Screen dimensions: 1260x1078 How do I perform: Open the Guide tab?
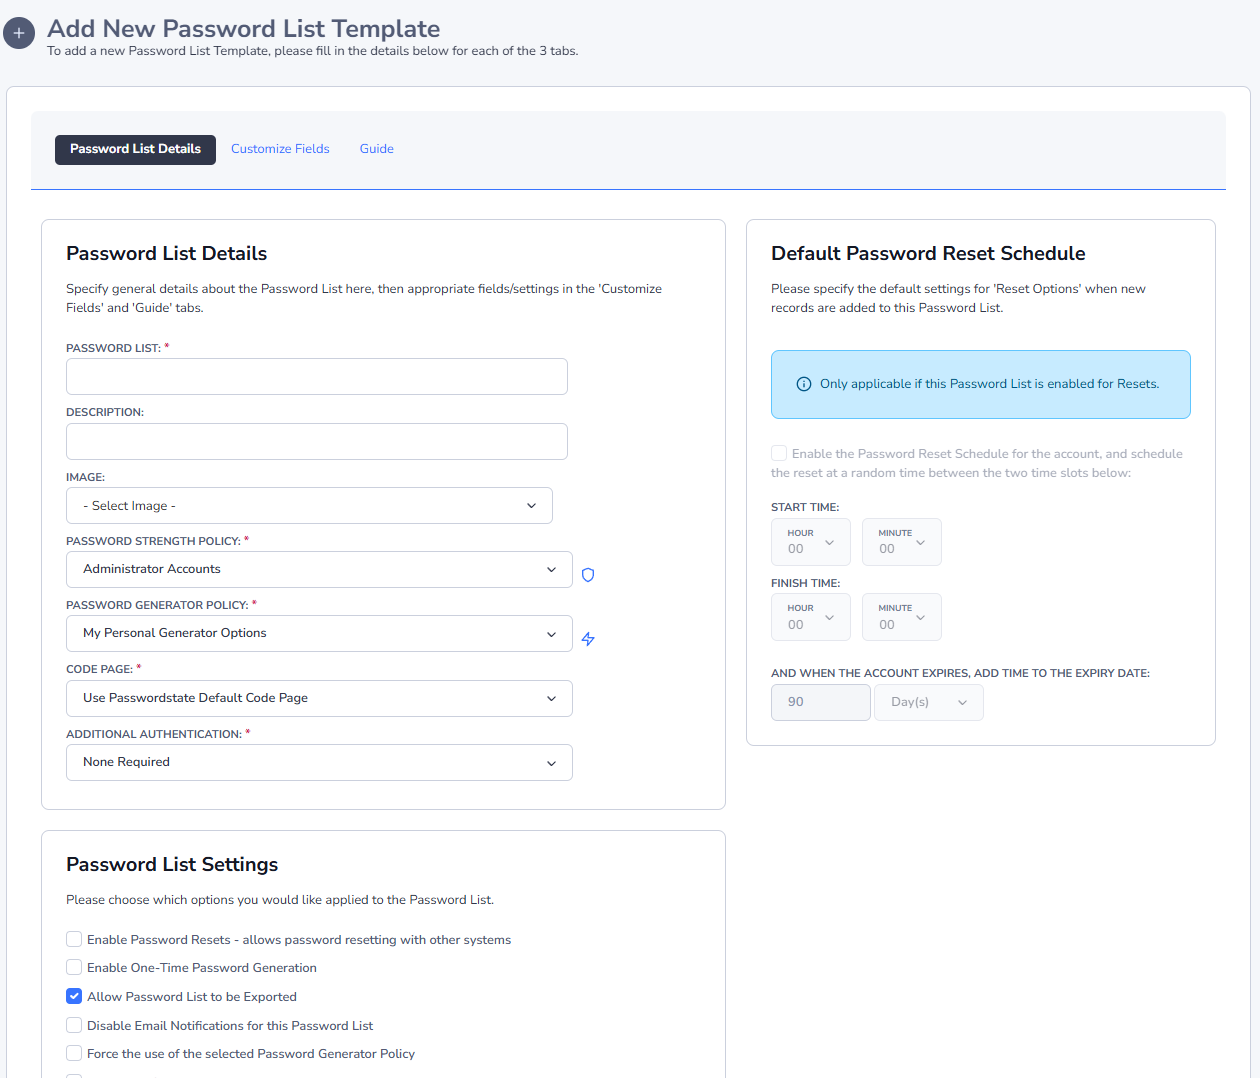tap(376, 149)
